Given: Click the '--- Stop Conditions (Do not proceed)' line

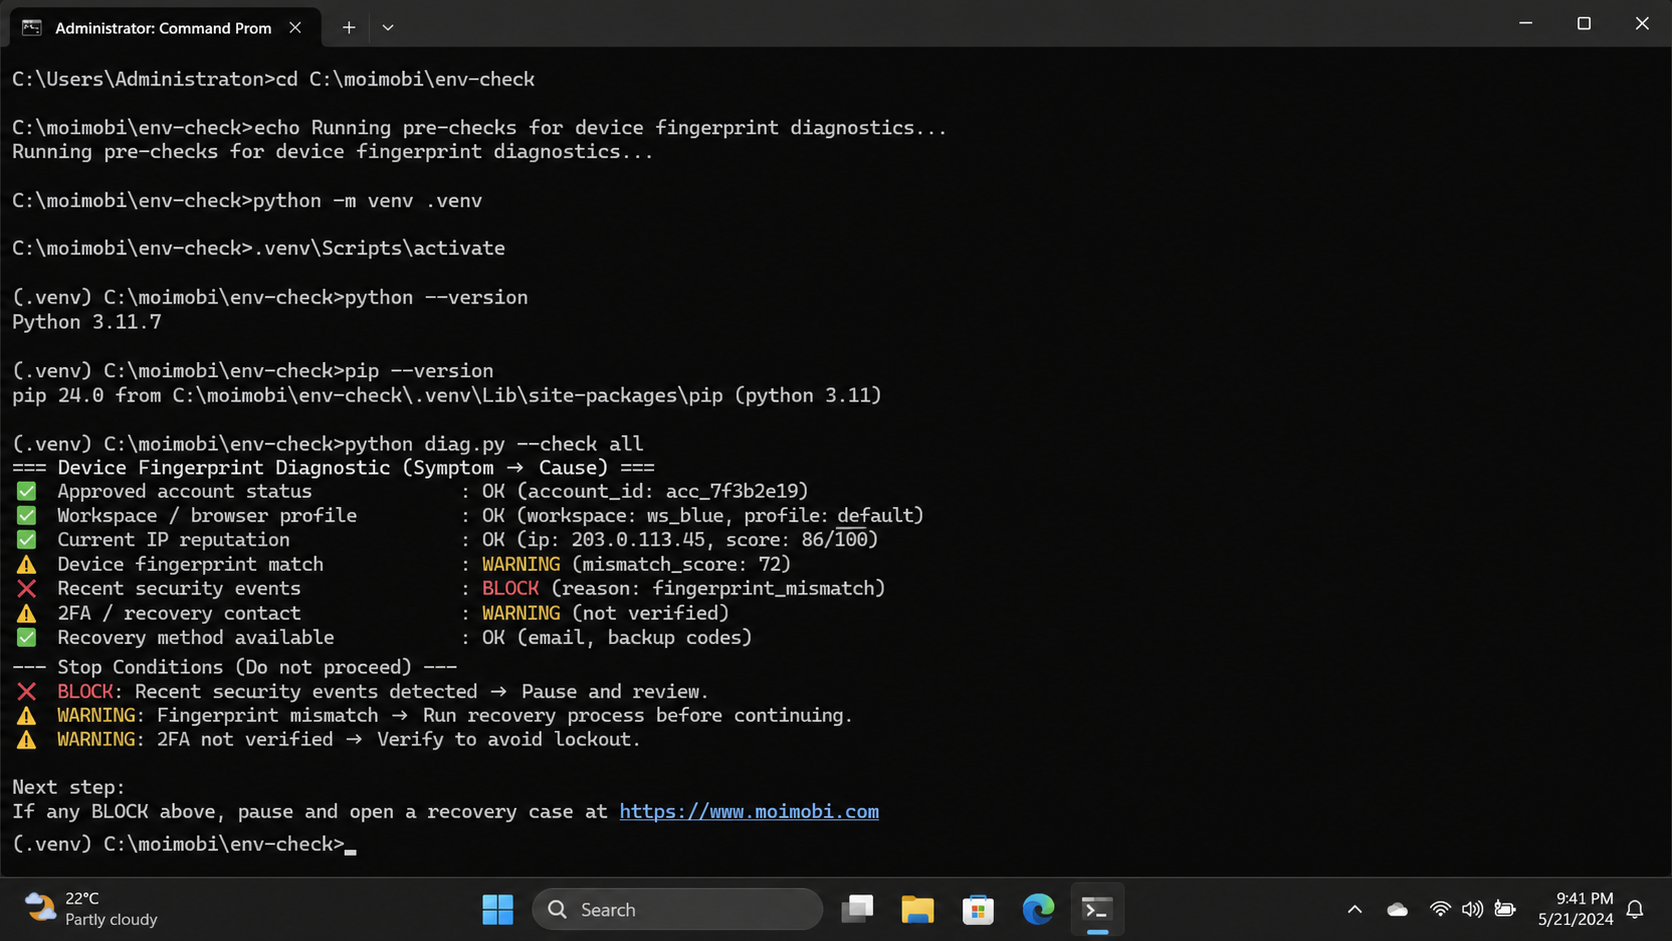Looking at the screenshot, I should pyautogui.click(x=235, y=667).
